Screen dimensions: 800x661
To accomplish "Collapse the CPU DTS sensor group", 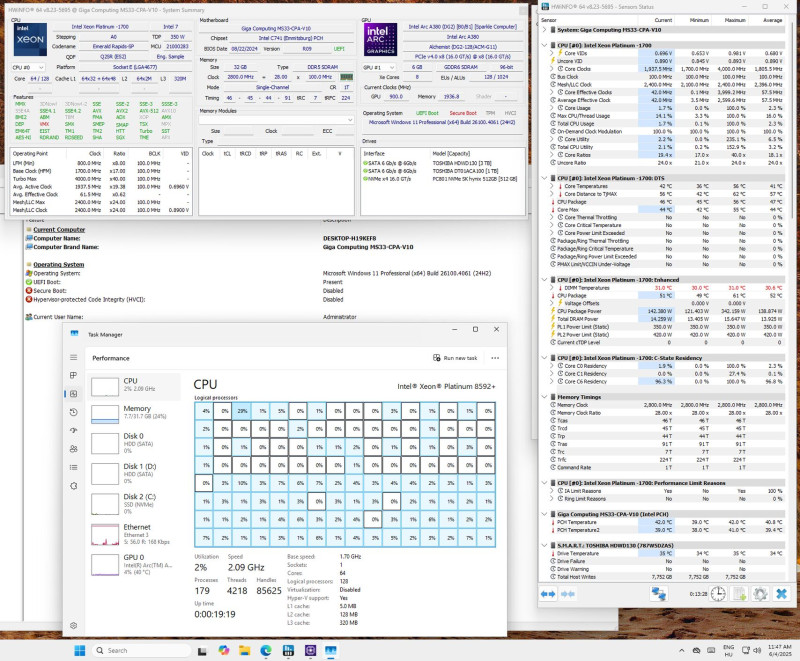I will pos(544,179).
